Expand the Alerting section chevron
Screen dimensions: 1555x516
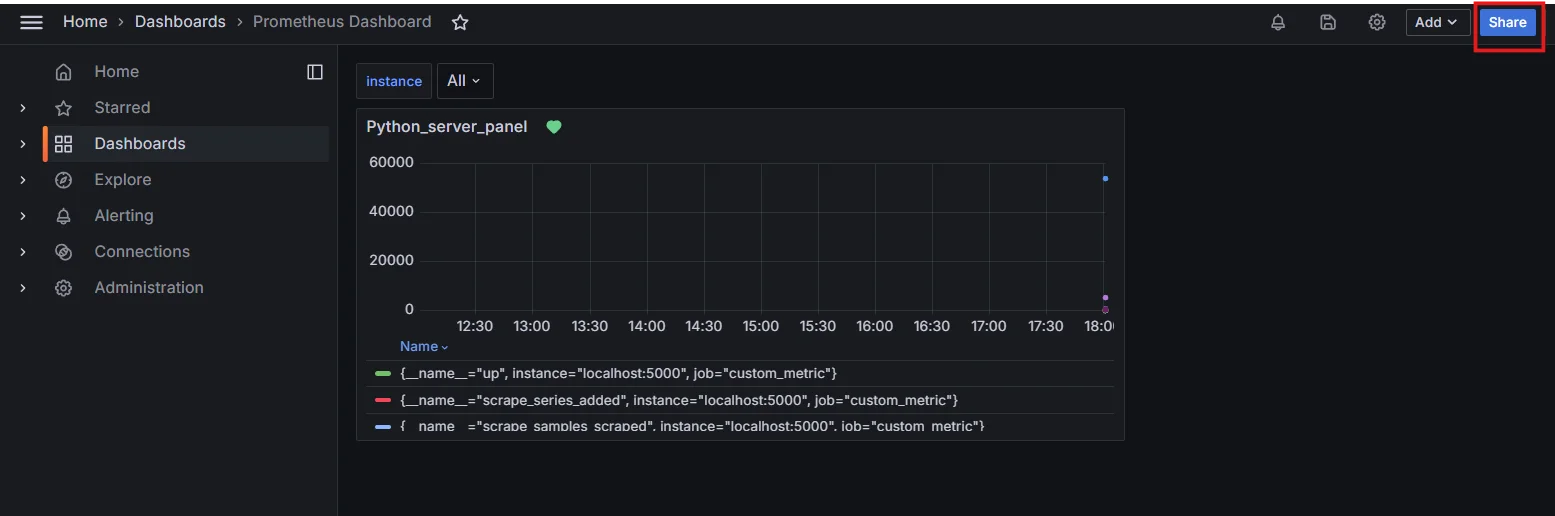23,216
